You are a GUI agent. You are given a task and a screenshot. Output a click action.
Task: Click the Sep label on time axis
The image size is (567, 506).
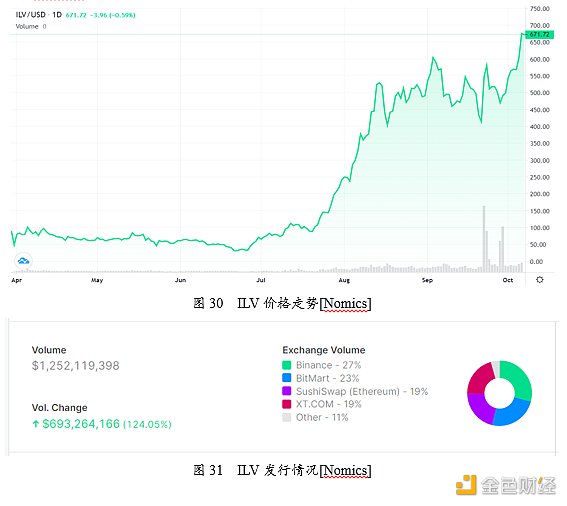(x=427, y=280)
